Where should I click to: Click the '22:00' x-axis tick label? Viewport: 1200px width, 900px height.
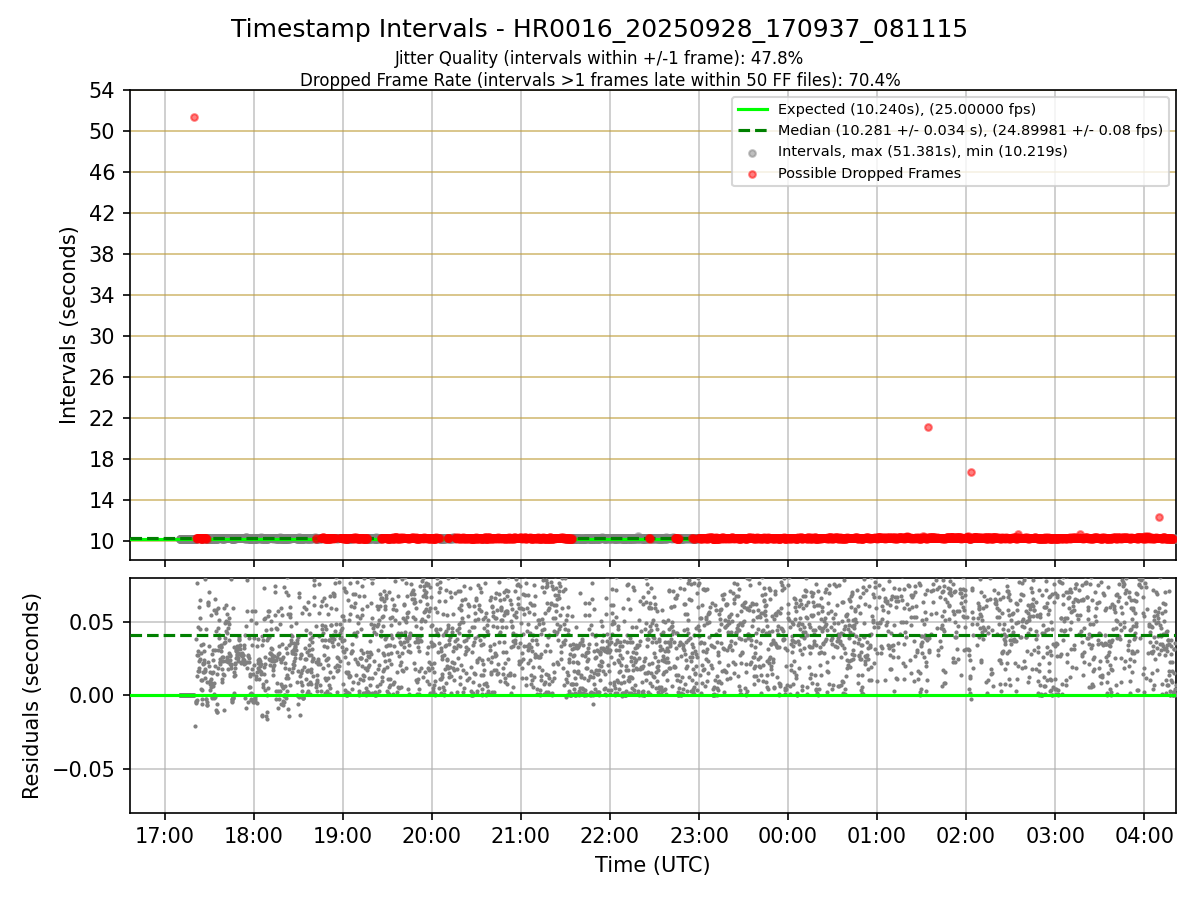tap(609, 836)
